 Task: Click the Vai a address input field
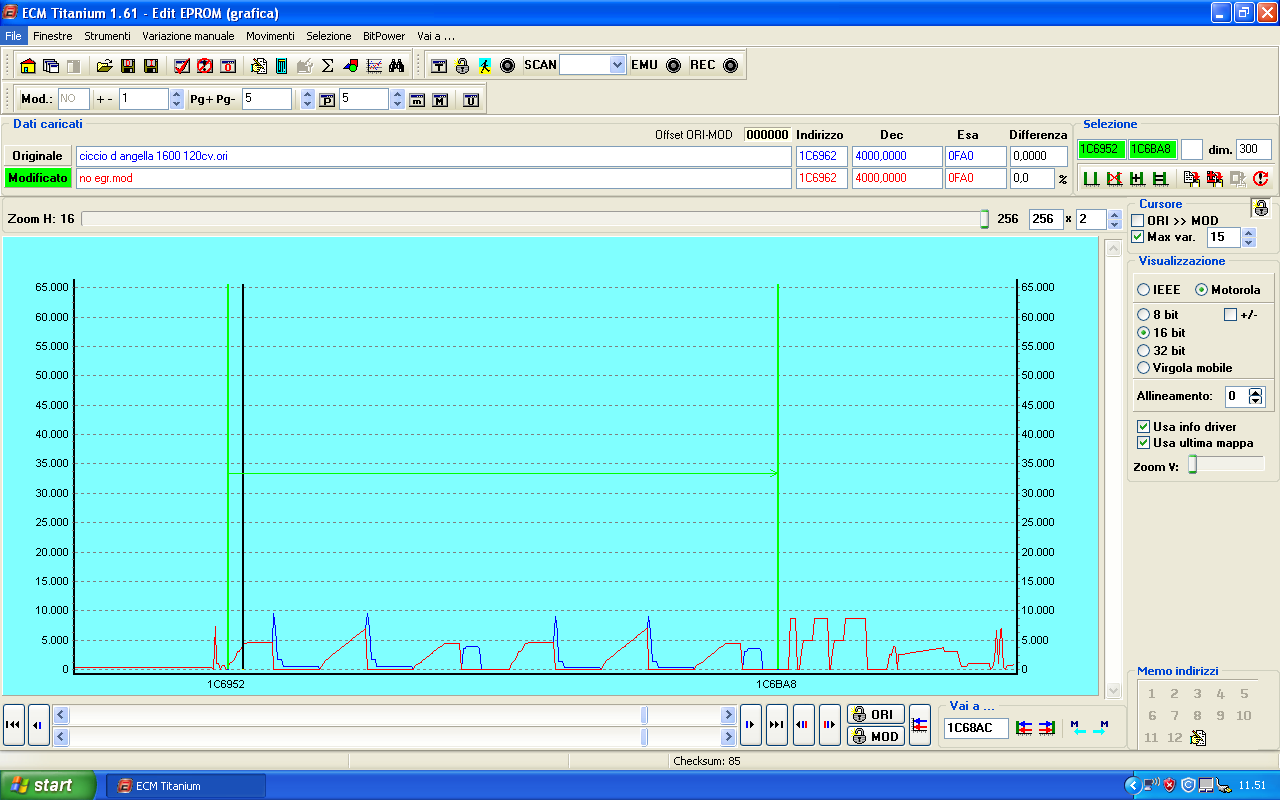click(x=975, y=728)
